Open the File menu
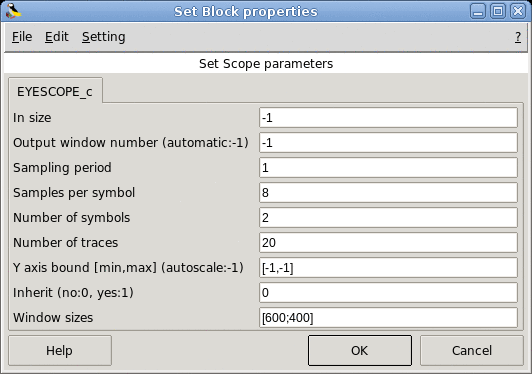Image resolution: width=532 pixels, height=374 pixels. [22, 37]
